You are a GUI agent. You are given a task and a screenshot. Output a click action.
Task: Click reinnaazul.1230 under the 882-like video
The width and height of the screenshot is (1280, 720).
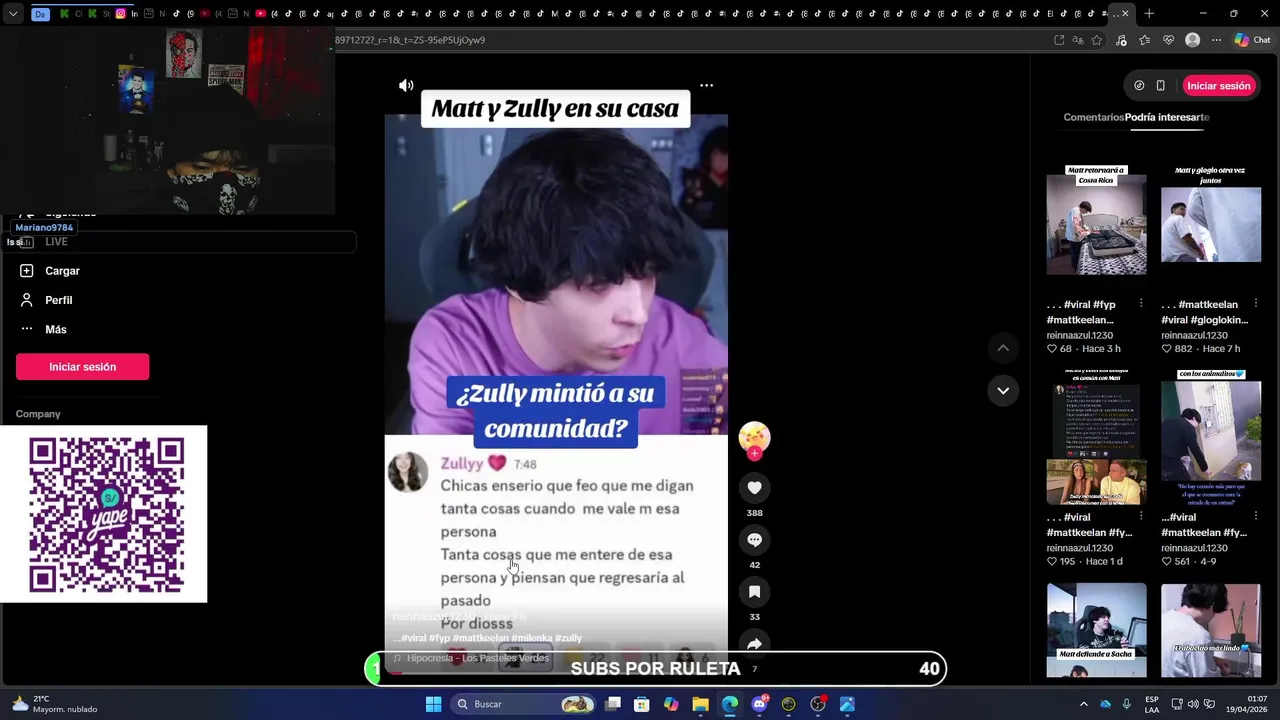[1194, 335]
